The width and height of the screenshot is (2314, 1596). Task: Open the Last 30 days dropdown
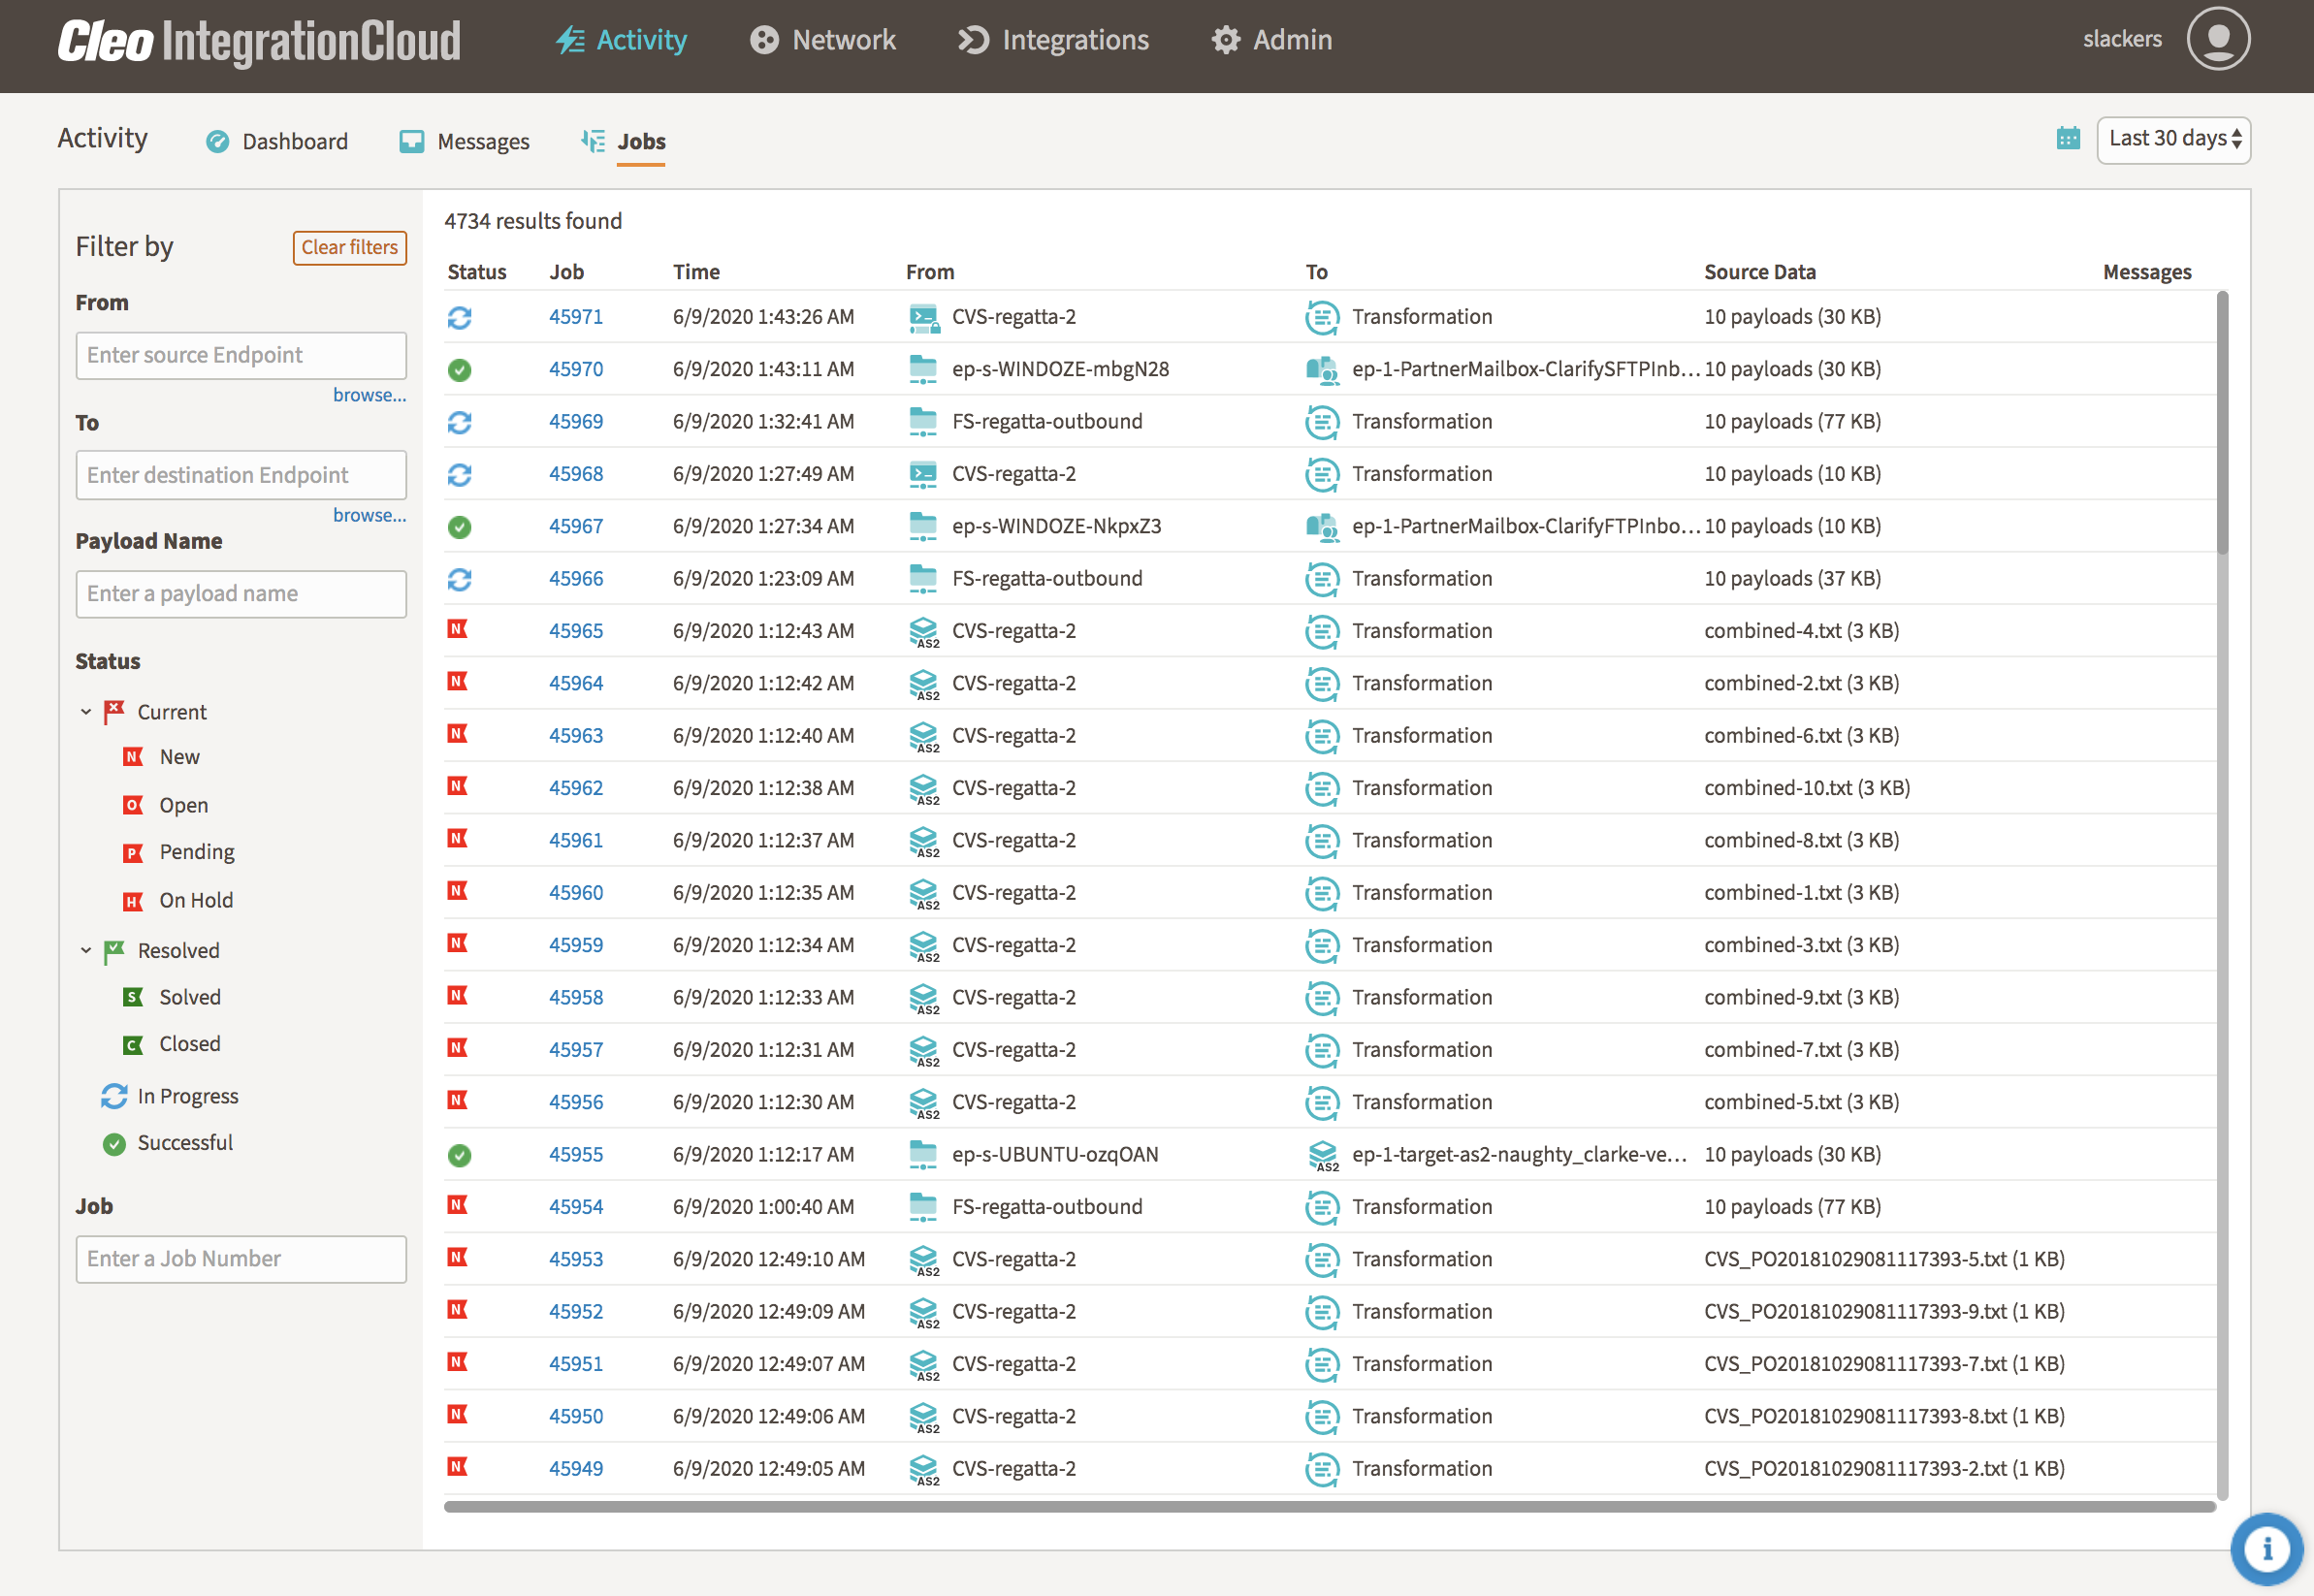pyautogui.click(x=2173, y=139)
